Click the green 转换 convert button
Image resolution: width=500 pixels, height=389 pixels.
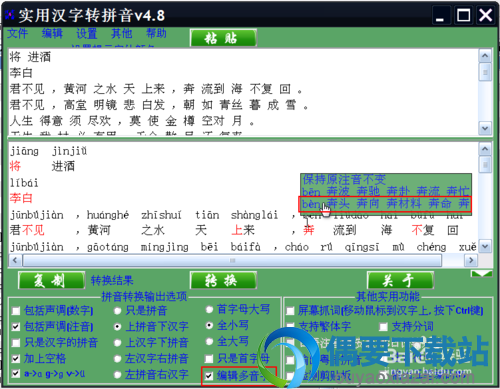pos(223,280)
